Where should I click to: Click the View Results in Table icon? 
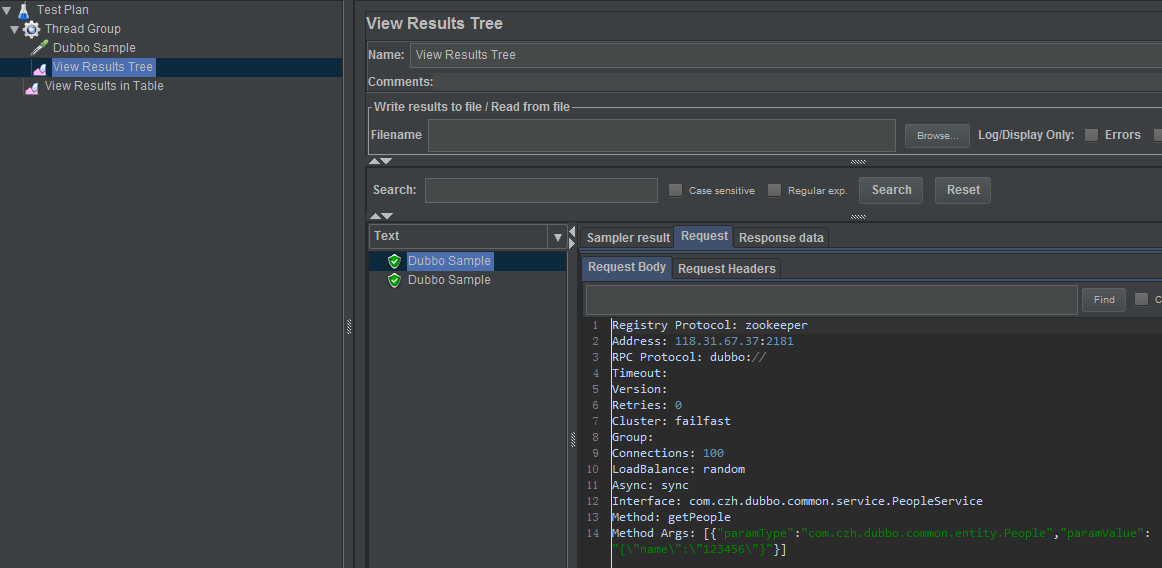tap(31, 87)
